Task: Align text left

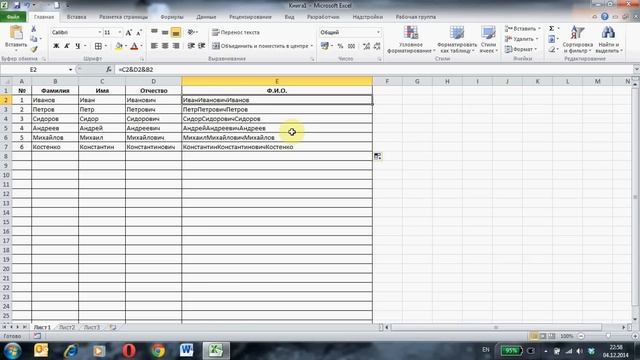Action: point(154,46)
